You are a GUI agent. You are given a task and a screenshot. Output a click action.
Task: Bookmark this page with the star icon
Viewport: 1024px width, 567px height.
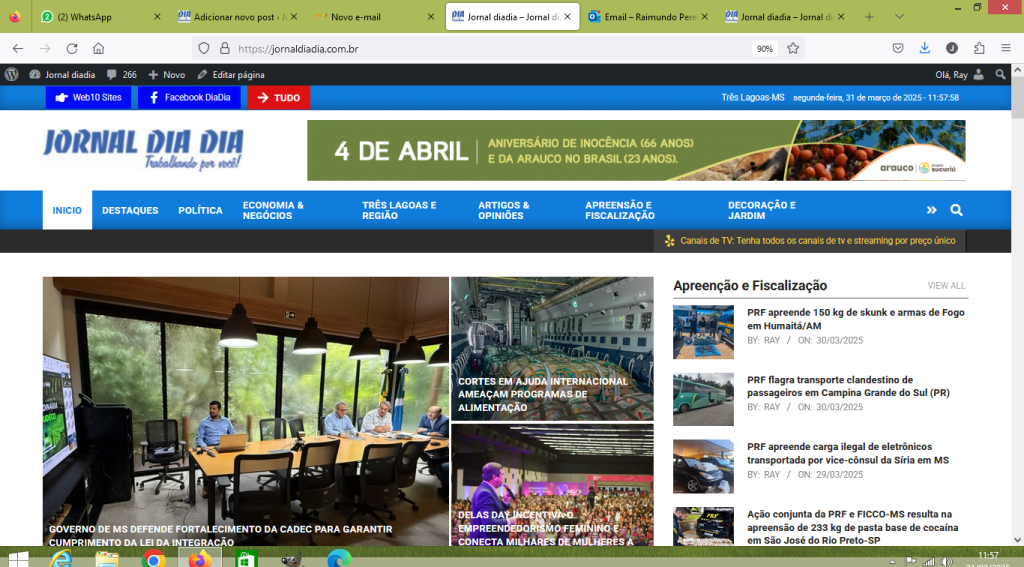(x=793, y=48)
